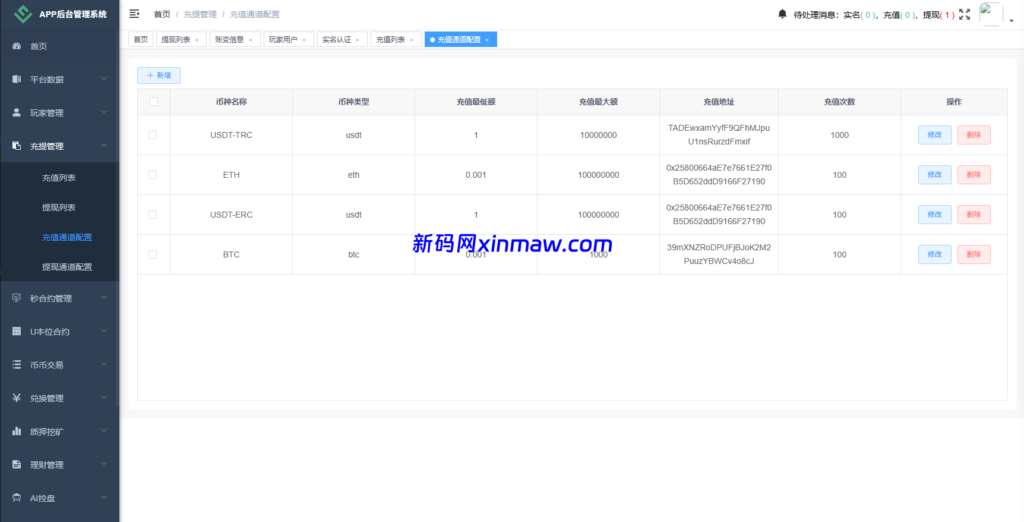Close the 充值通道配置 tab
1024x522 pixels.
[487, 40]
